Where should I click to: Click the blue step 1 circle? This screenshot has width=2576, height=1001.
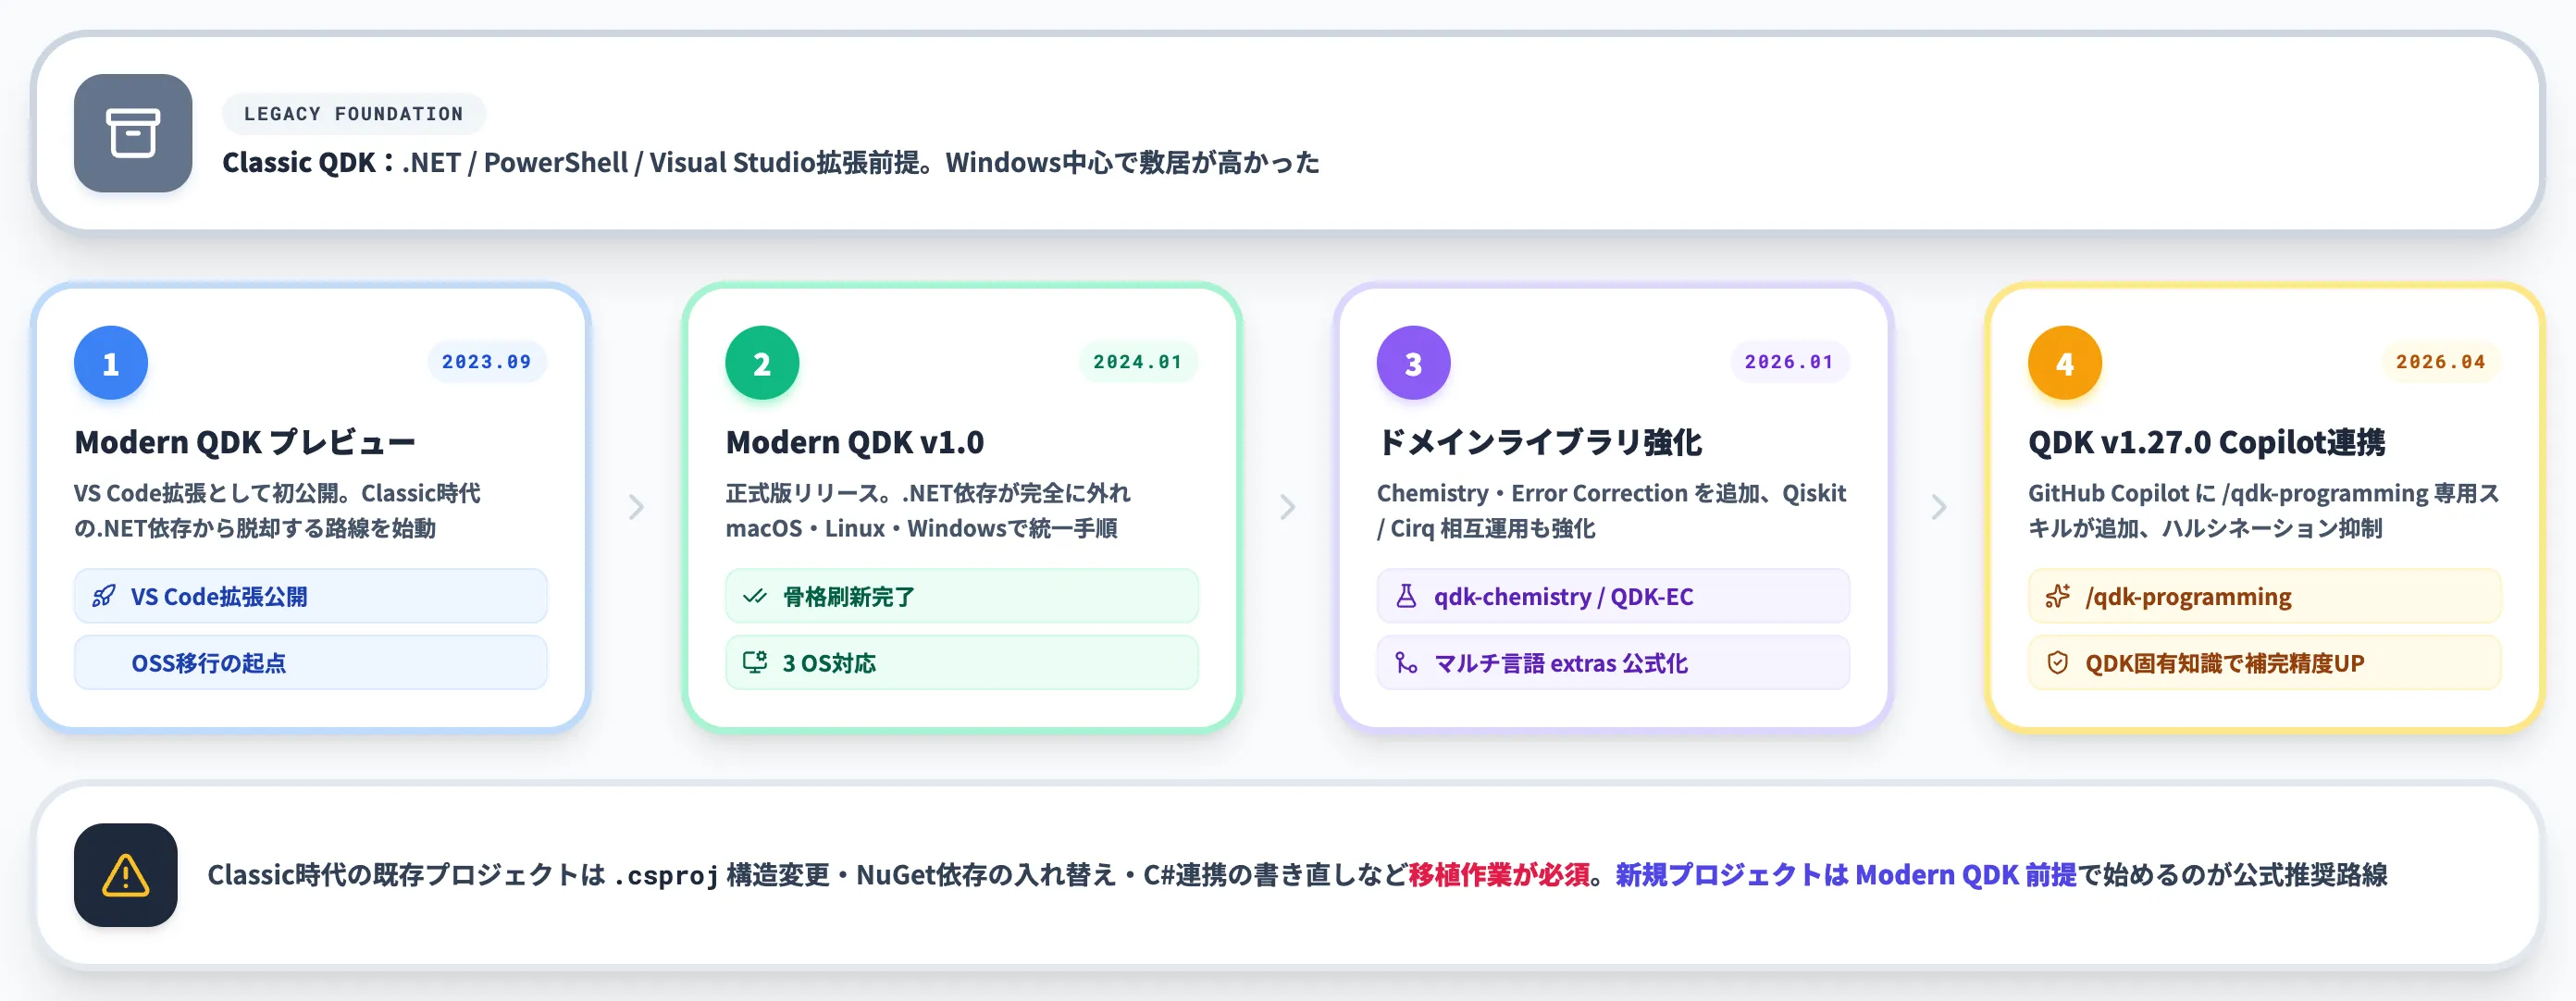pos(111,363)
